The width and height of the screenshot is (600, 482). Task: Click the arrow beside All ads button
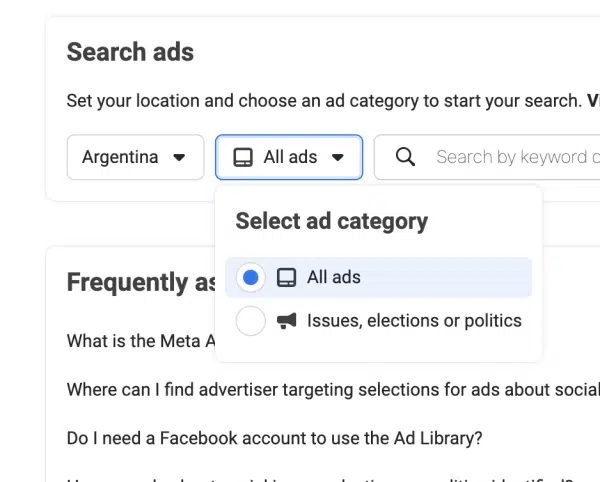(x=338, y=157)
